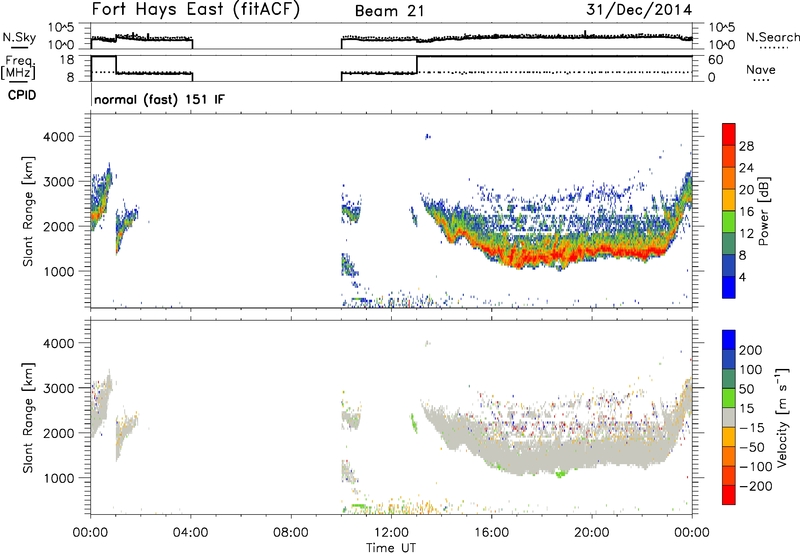800x554 pixels.
Task: Select the 'Beam 21' label
Action: click(390, 11)
